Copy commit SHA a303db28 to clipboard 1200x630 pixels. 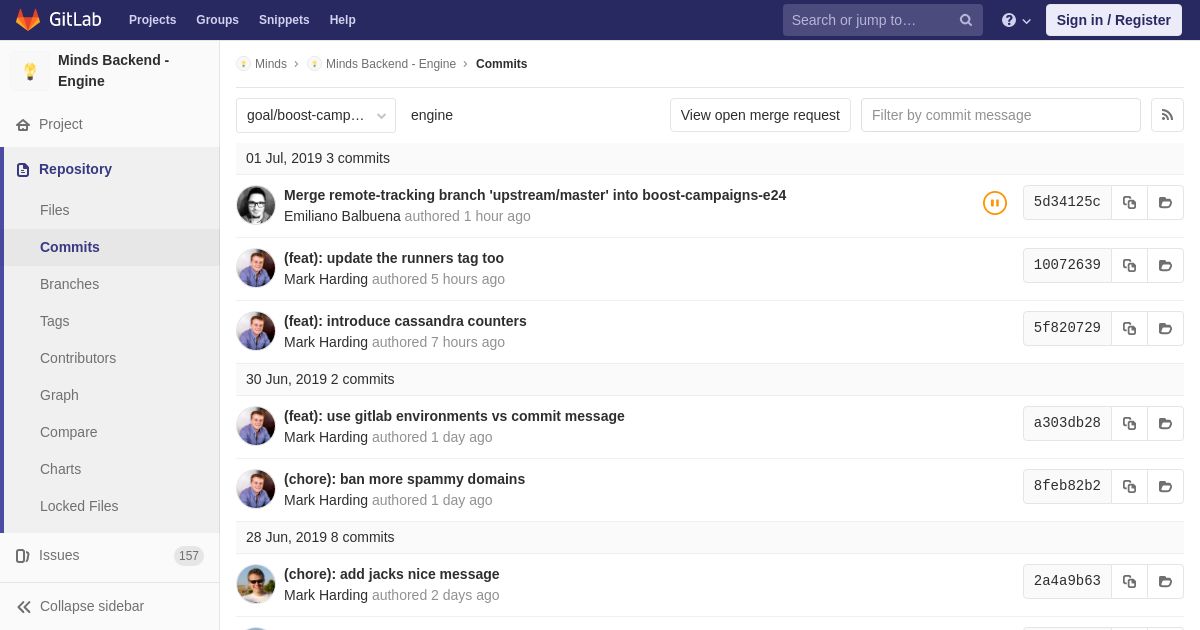[x=1129, y=423]
